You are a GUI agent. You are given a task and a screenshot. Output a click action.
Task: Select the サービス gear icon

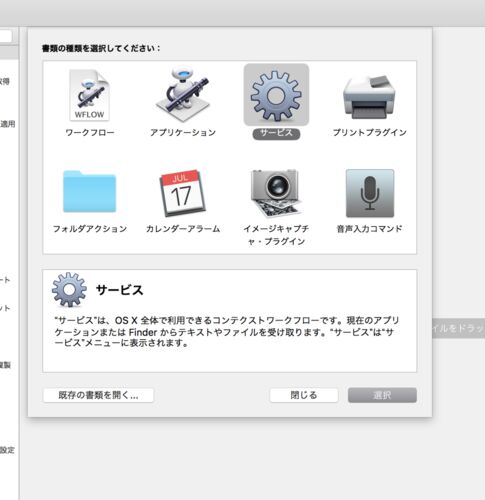pos(276,95)
